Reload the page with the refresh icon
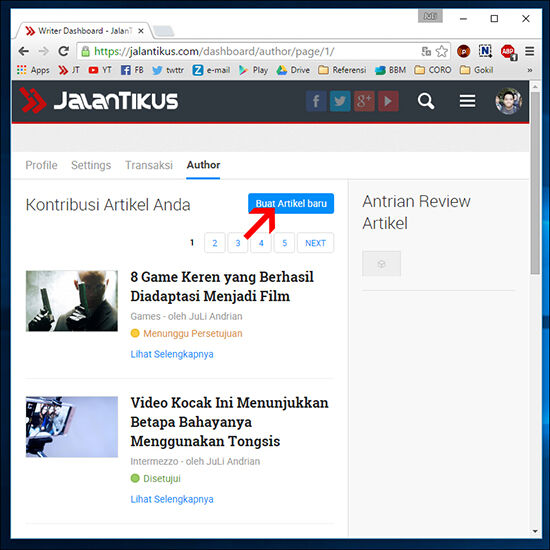550x550 pixels. click(x=63, y=51)
